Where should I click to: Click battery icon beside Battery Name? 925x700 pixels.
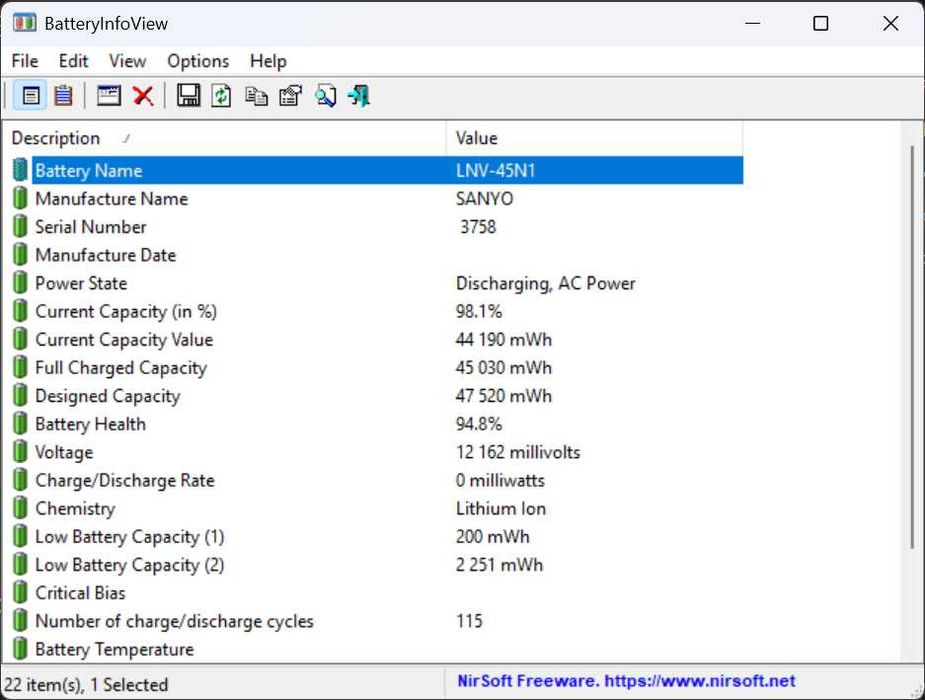click(x=20, y=170)
